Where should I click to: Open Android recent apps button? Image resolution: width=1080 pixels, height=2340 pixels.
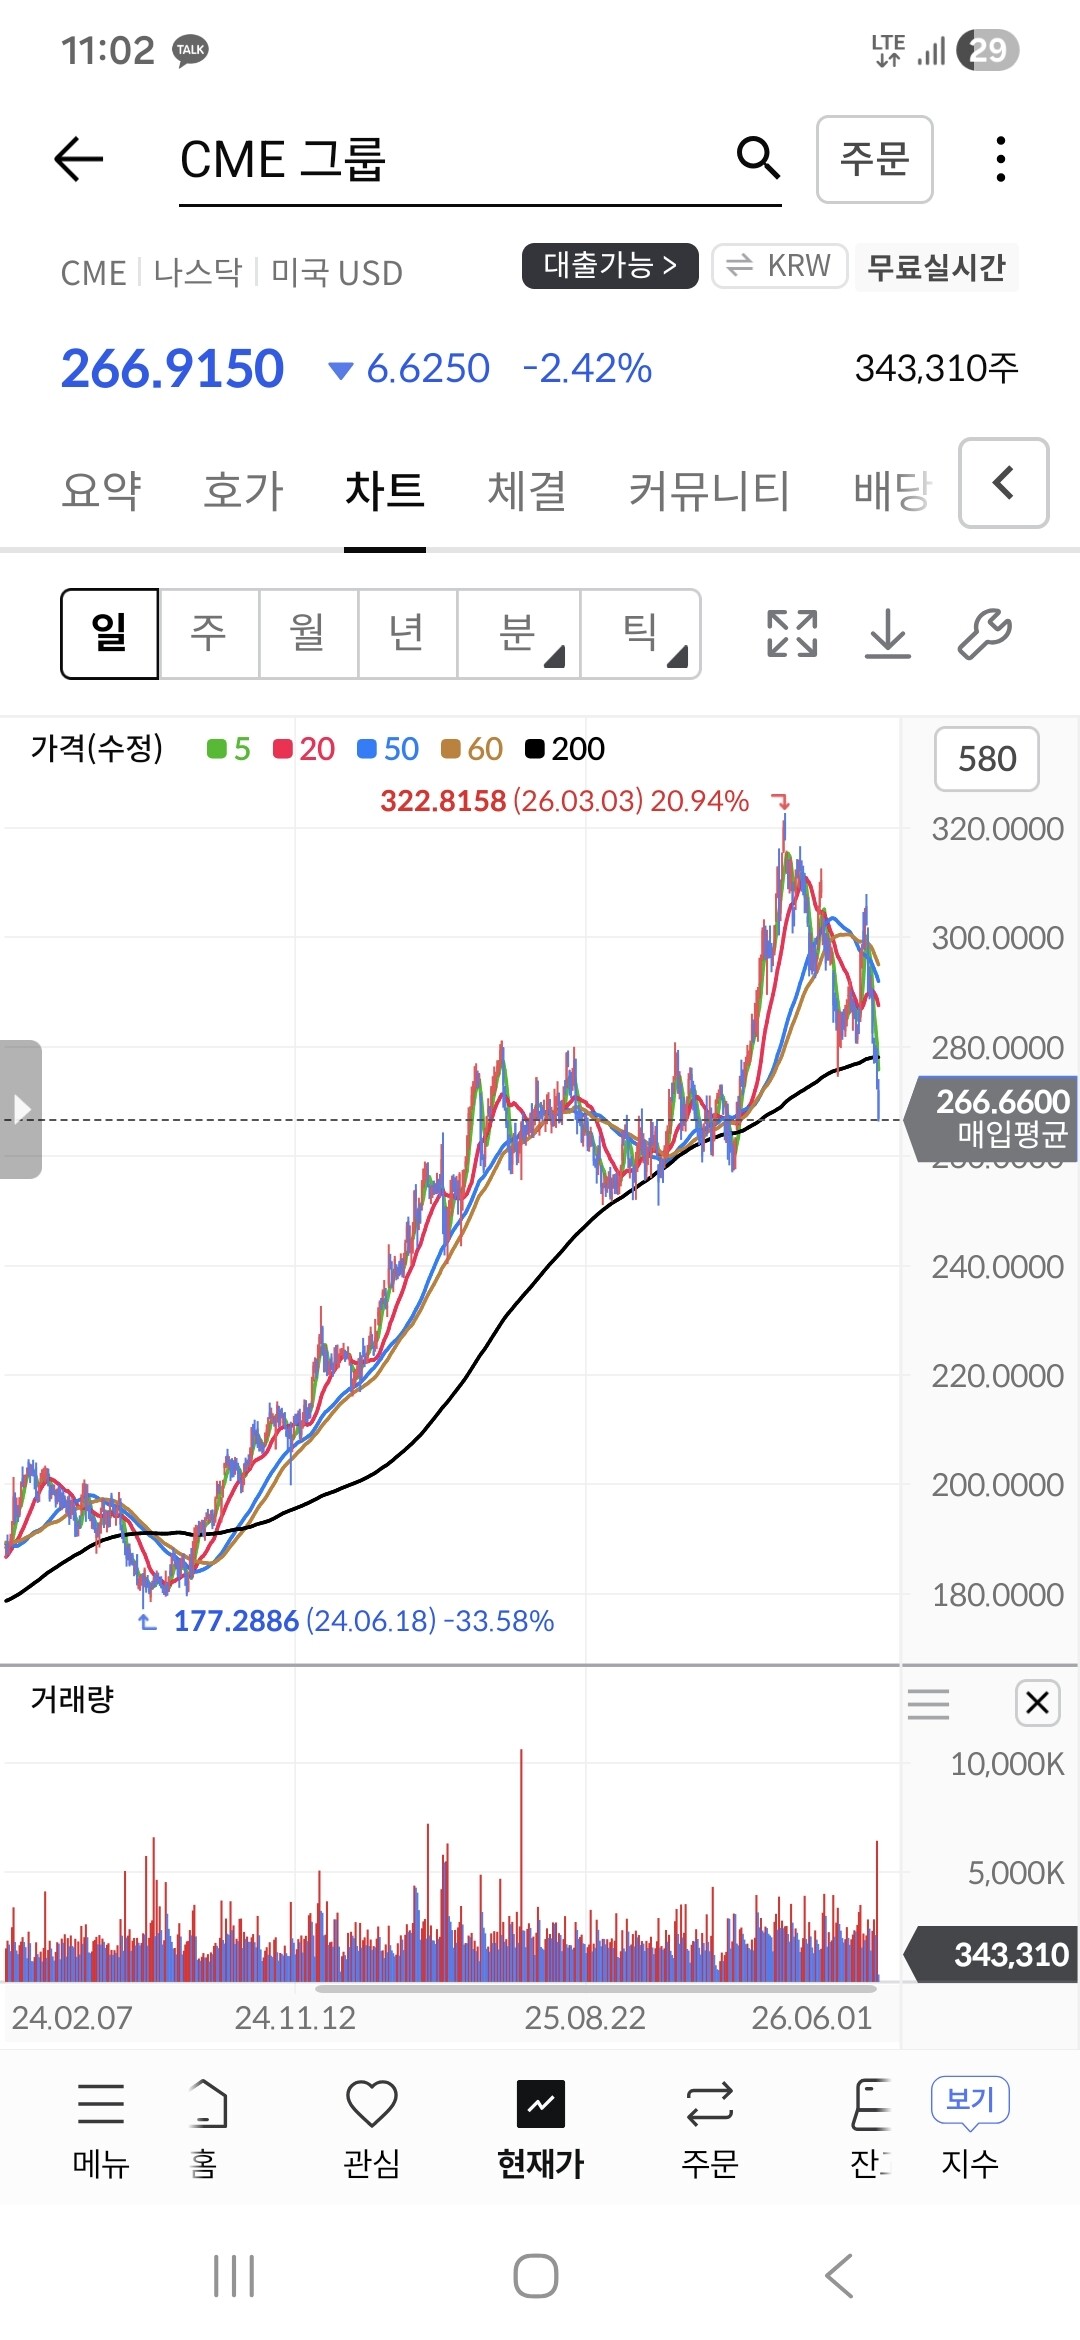pyautogui.click(x=235, y=2277)
